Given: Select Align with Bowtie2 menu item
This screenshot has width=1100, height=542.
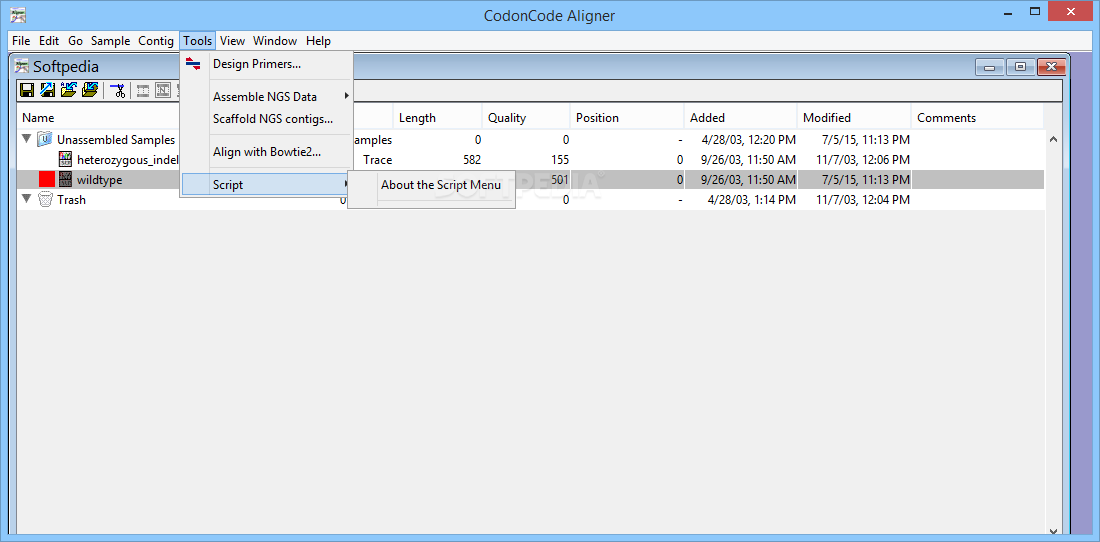Looking at the screenshot, I should click(267, 151).
